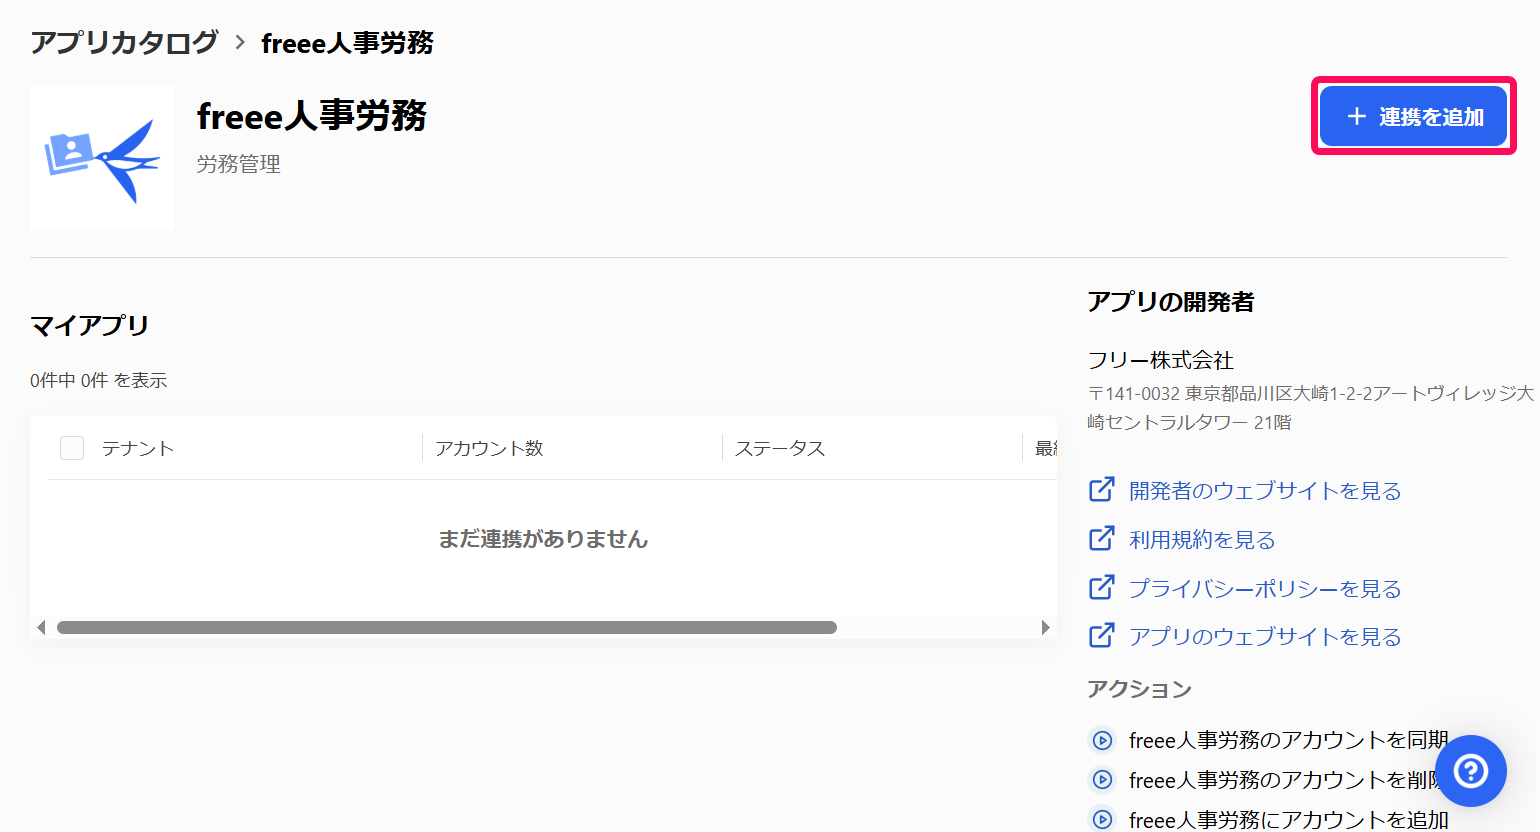Viewport: 1540px width, 832px height.
Task: Click the アカウント数 column header
Action: (x=489, y=448)
